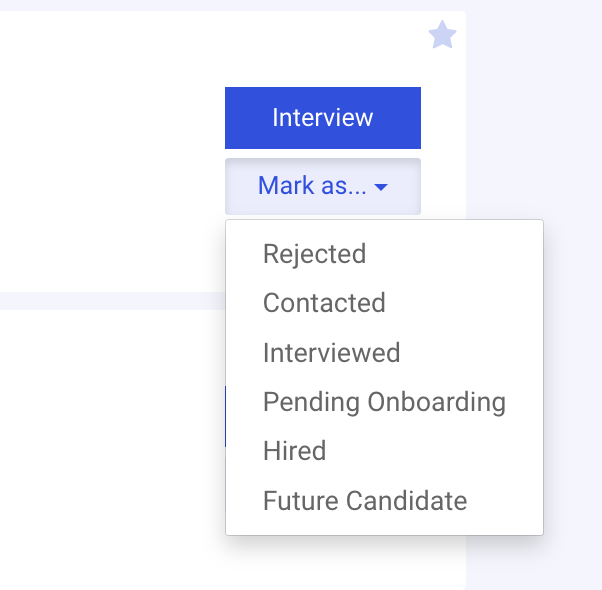
Task: Save as Future Candidate from the menu
Action: 364,500
